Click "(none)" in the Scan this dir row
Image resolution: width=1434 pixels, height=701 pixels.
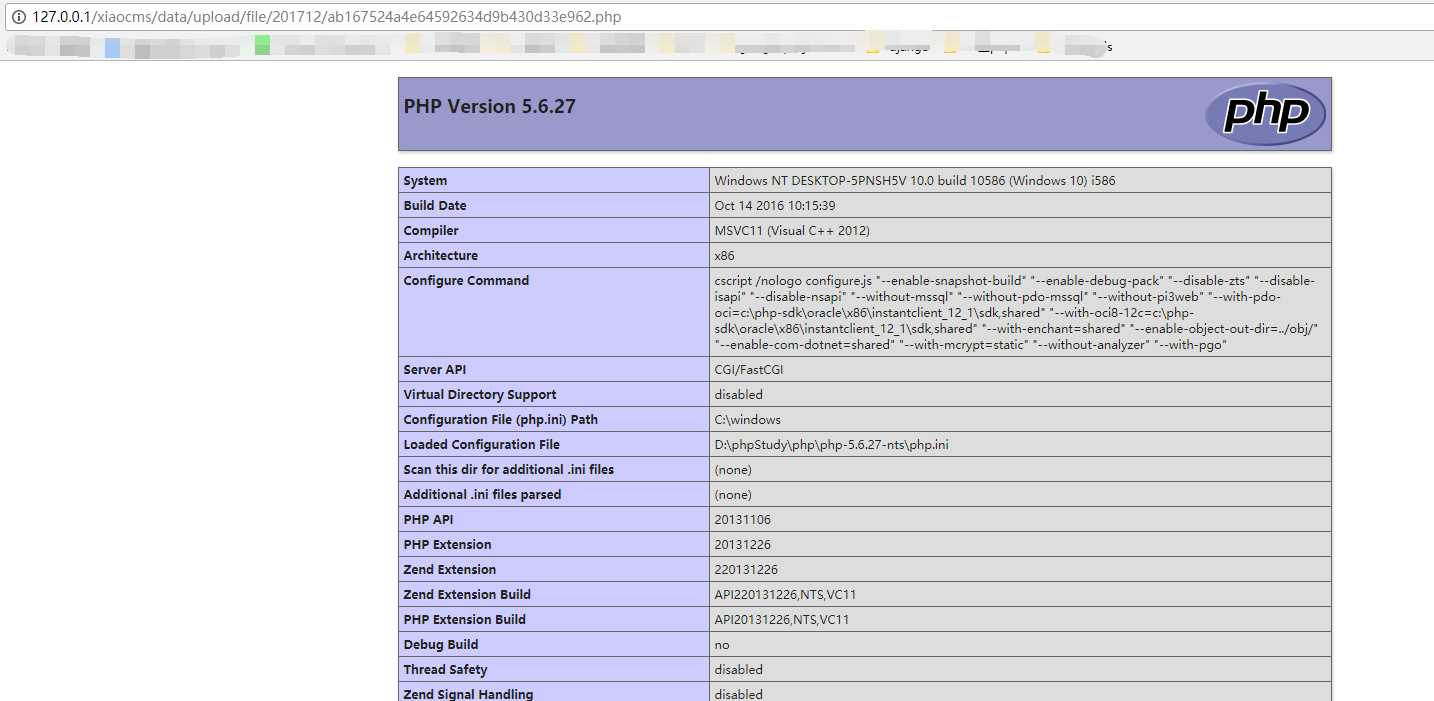pyautogui.click(x=732, y=470)
